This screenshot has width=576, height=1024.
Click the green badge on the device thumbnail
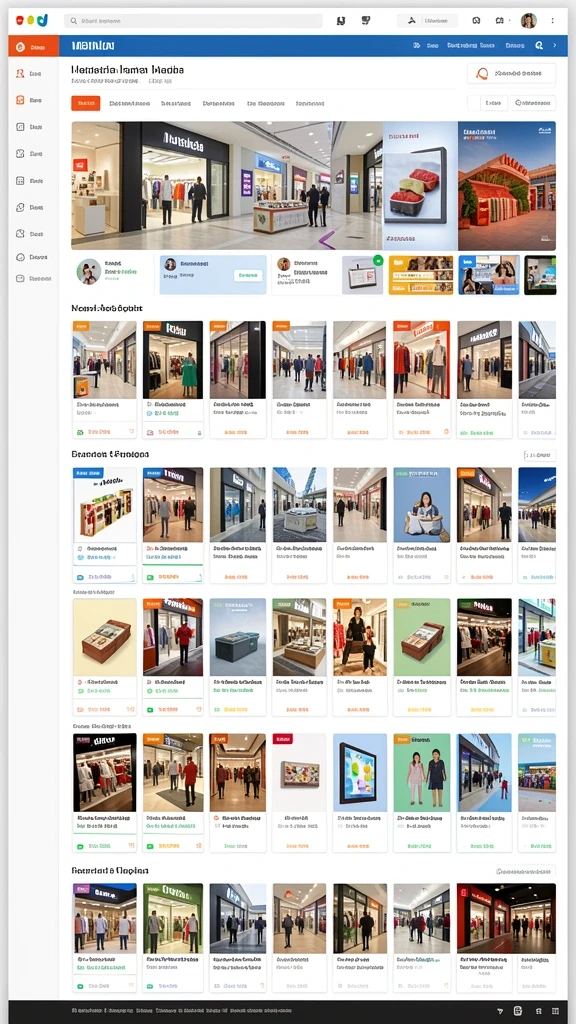377,260
